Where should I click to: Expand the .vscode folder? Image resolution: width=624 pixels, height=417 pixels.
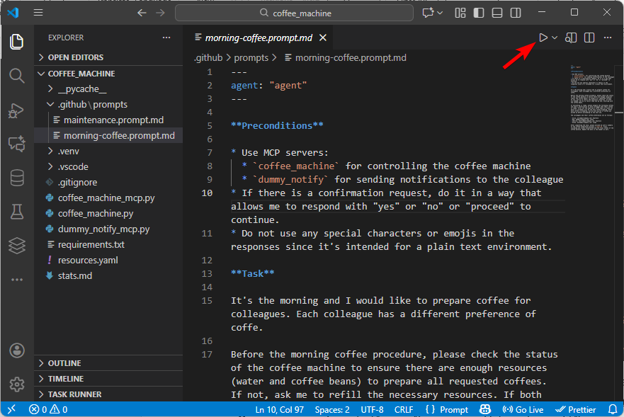point(108,167)
